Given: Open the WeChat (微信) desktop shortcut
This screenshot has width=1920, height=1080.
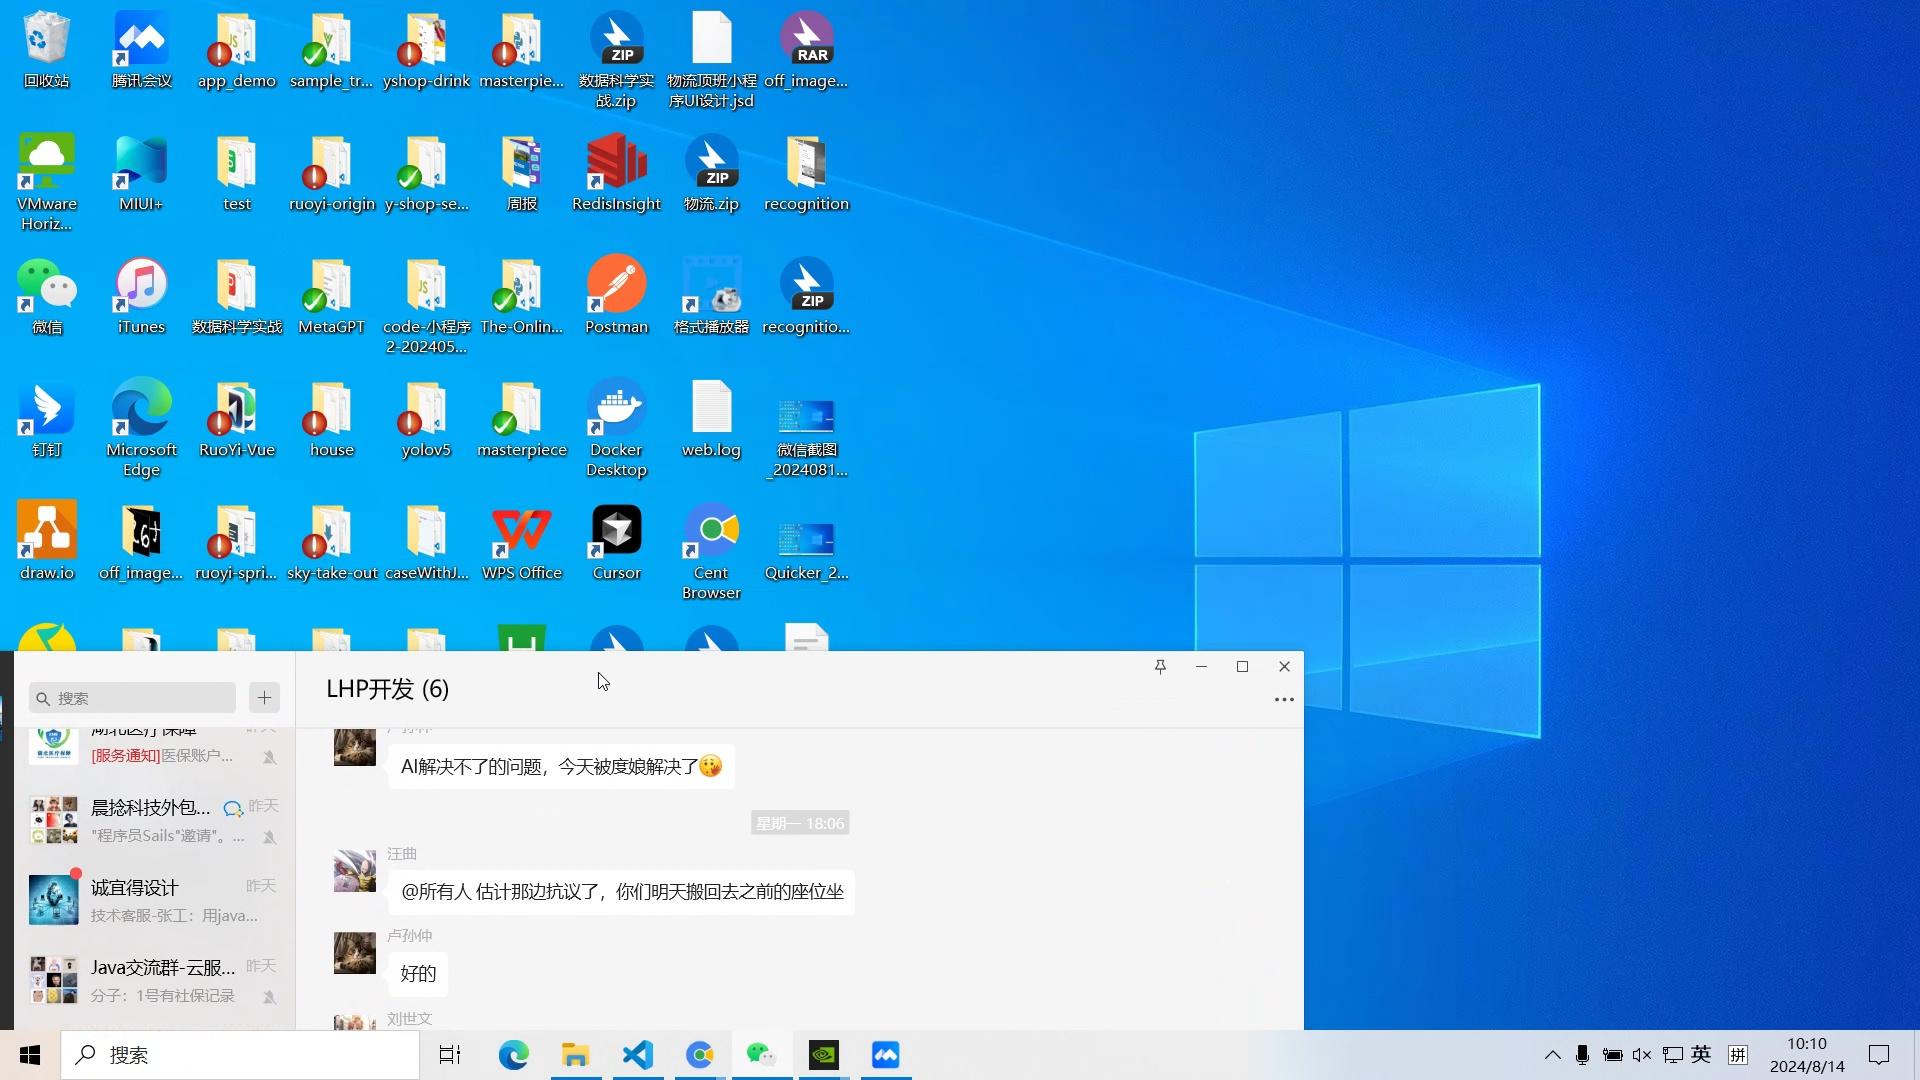Looking at the screenshot, I should point(46,296).
